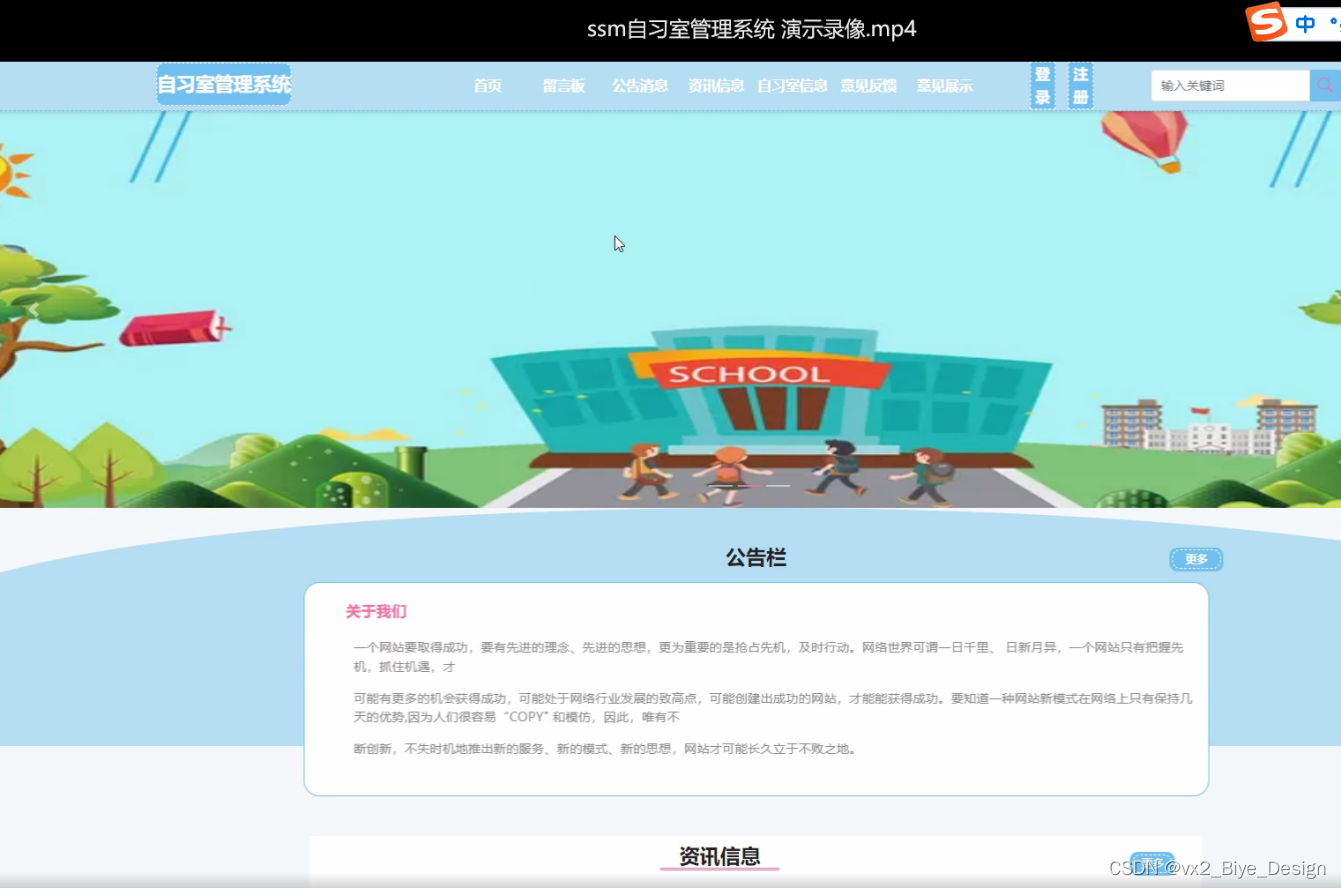Click the 自习室管理系统 site logo
This screenshot has width=1341, height=888.
coord(224,85)
